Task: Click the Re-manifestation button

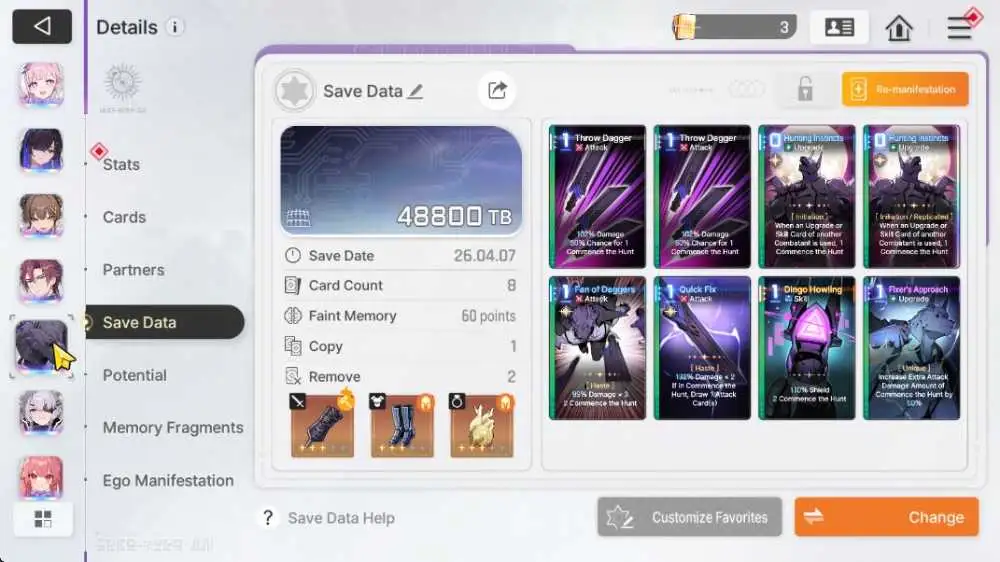Action: click(905, 89)
